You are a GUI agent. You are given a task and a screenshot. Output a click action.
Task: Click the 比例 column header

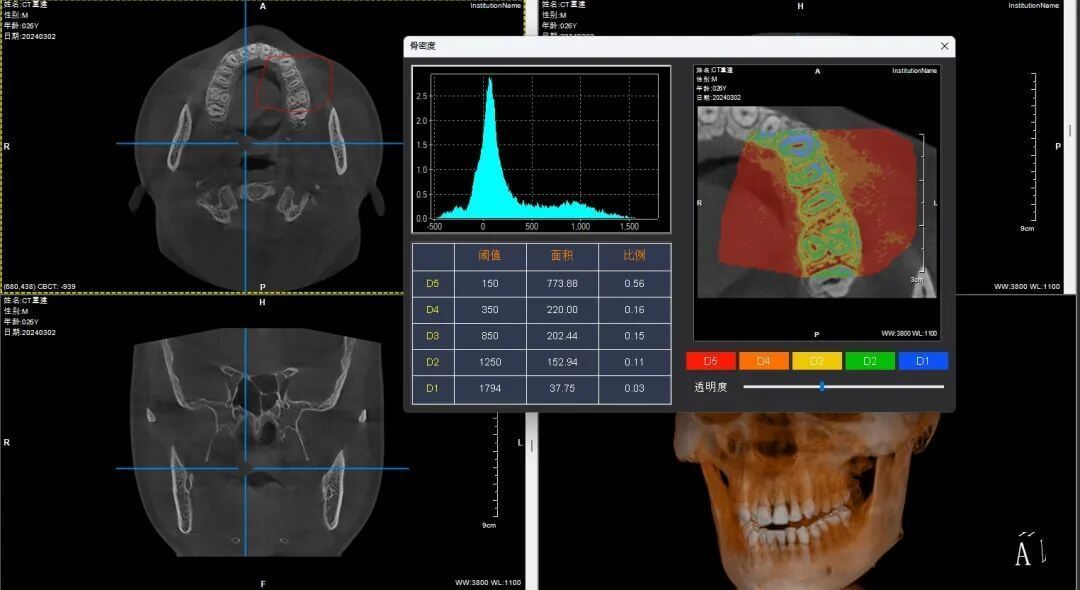(x=634, y=255)
